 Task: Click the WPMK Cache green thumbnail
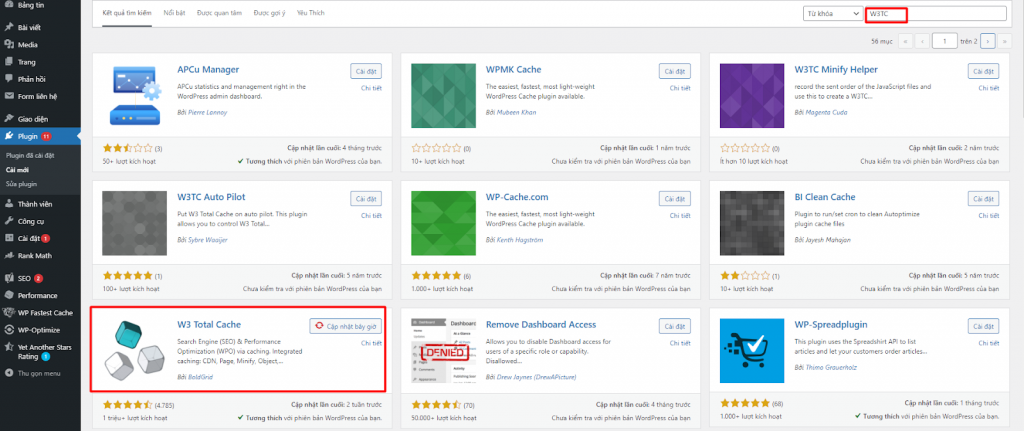tap(443, 95)
